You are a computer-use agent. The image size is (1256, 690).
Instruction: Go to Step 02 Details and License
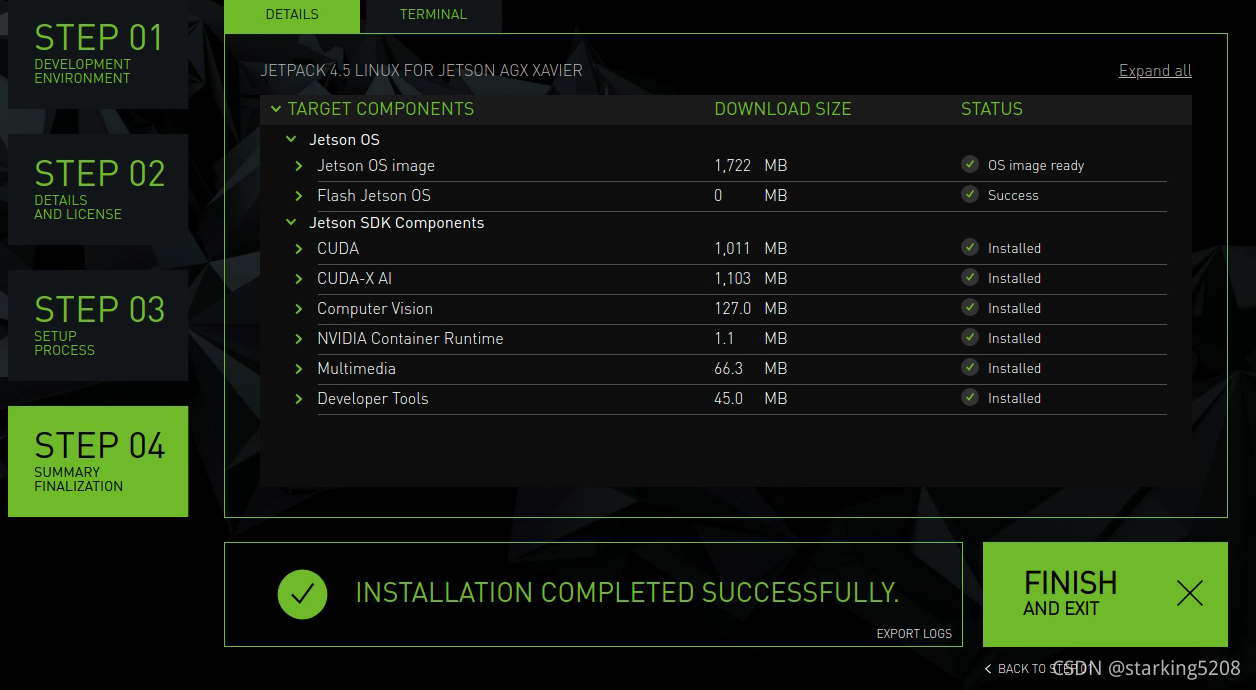pyautogui.click(x=98, y=189)
